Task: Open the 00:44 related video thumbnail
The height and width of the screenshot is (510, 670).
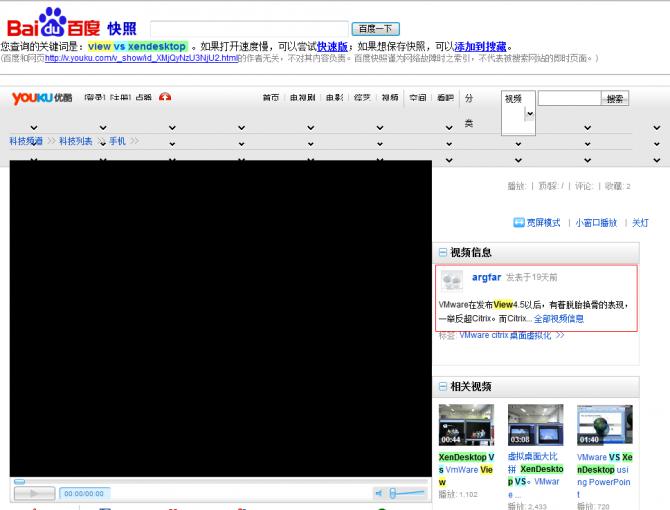Action: tap(466, 425)
